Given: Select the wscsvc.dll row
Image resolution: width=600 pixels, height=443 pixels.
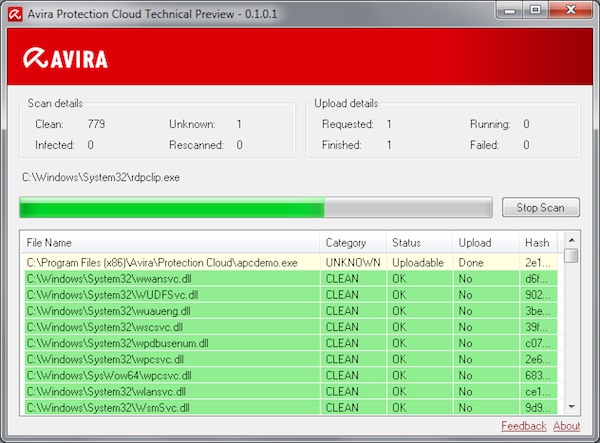Looking at the screenshot, I should click(x=289, y=327).
